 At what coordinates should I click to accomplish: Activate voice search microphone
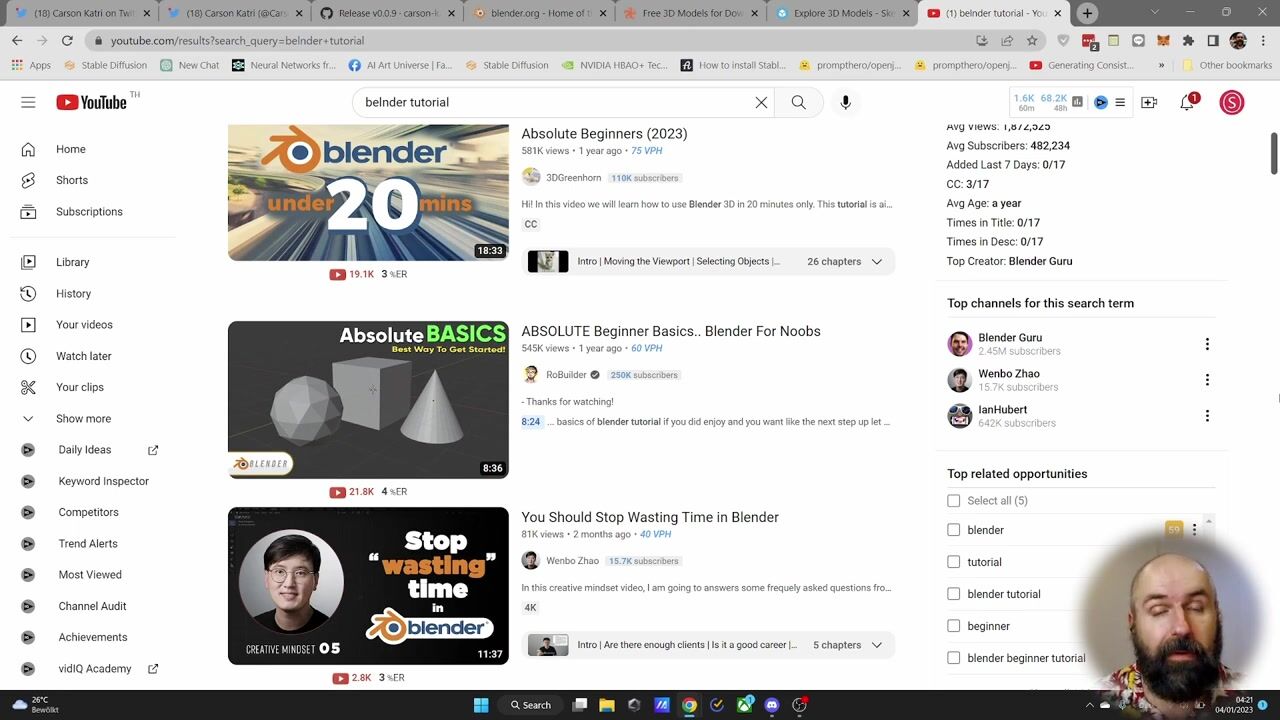pos(845,102)
